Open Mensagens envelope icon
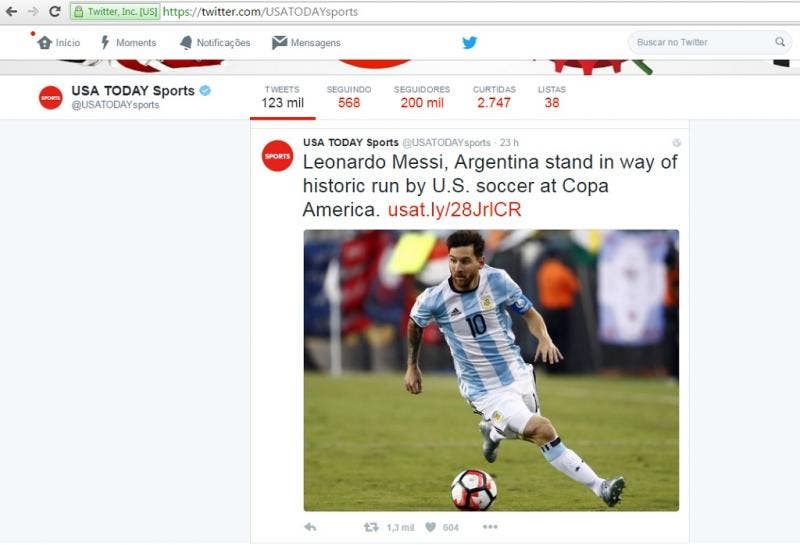The width and height of the screenshot is (800, 545). pyautogui.click(x=279, y=42)
